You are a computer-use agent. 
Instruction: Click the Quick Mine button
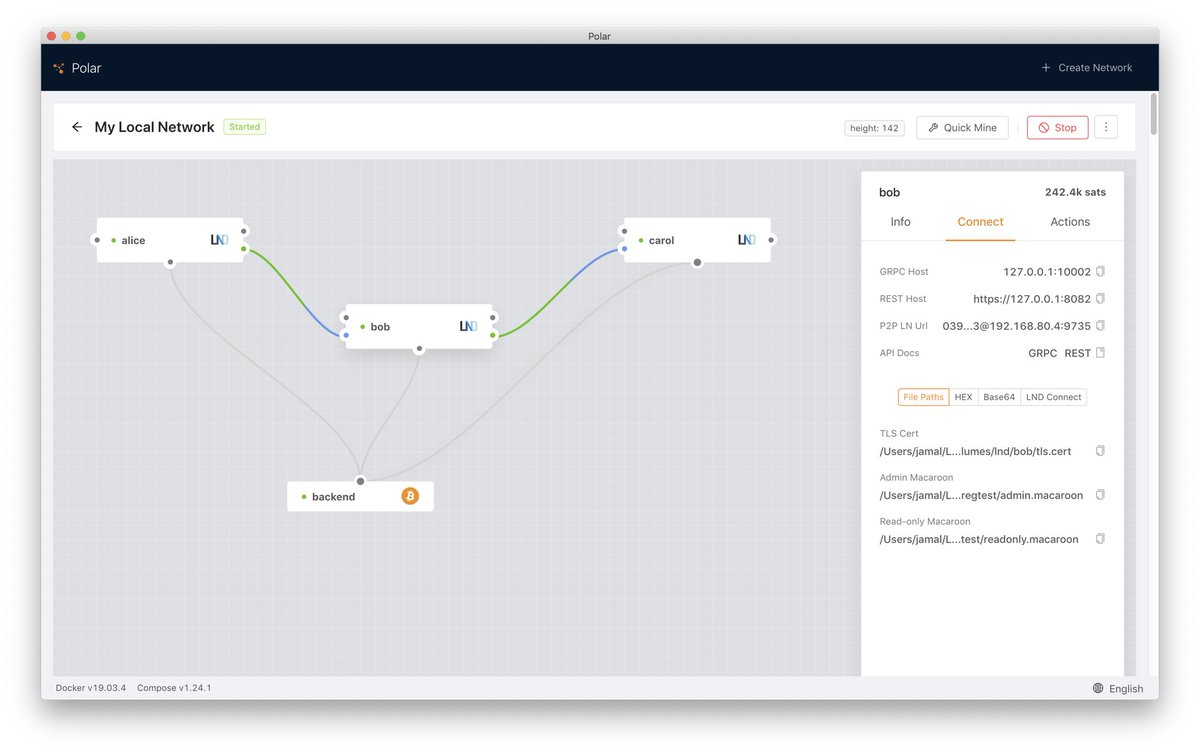pyautogui.click(x=962, y=127)
